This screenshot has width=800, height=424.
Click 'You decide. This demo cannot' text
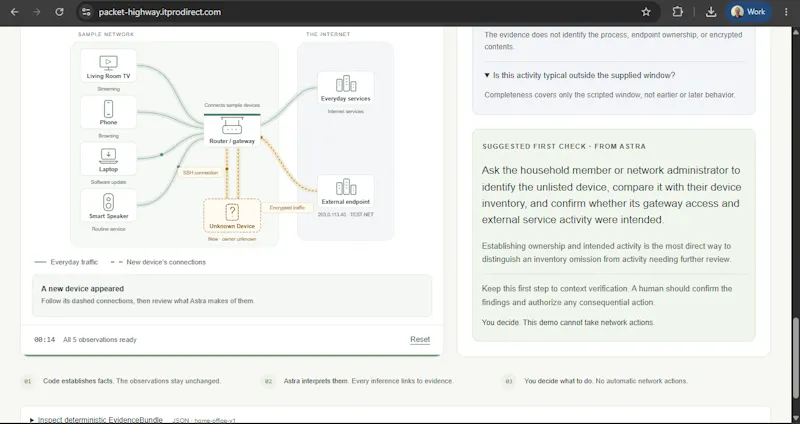tap(568, 322)
